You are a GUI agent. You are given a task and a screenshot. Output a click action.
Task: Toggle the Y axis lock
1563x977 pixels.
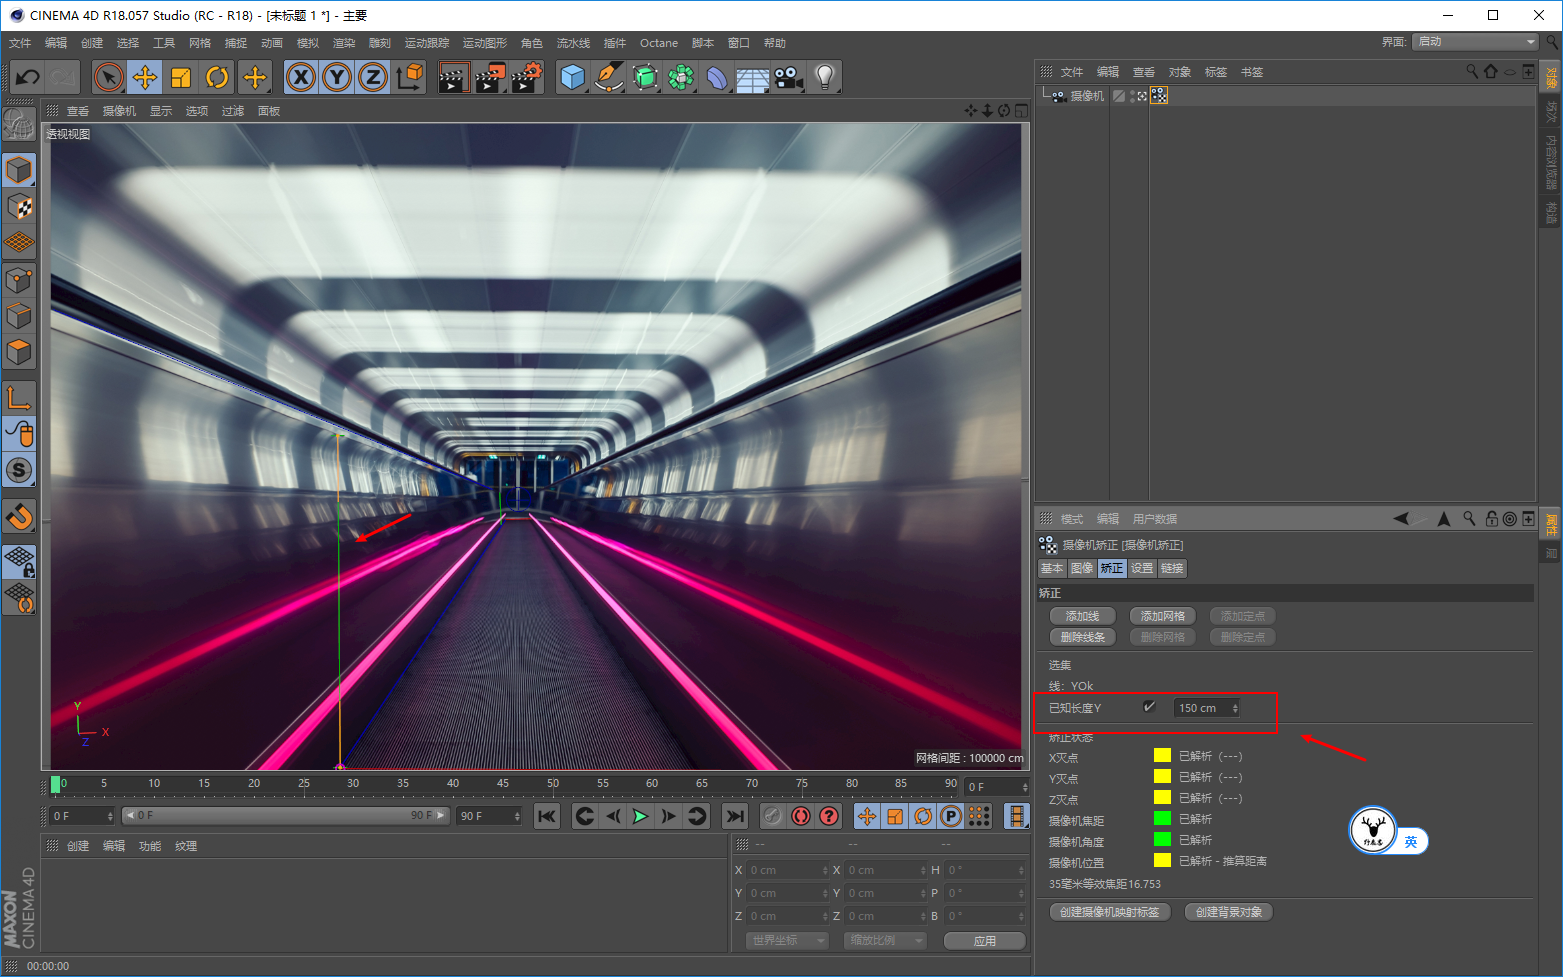(337, 77)
